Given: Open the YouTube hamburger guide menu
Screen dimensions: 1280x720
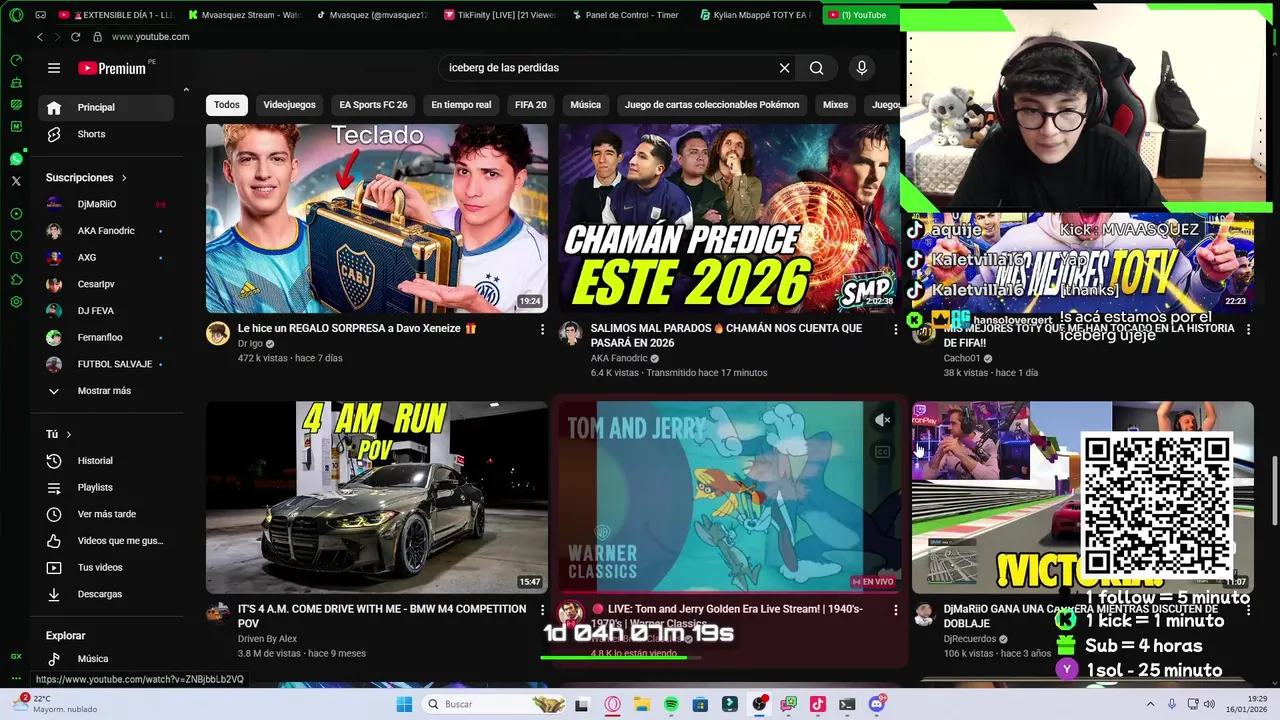Looking at the screenshot, I should (x=54, y=68).
